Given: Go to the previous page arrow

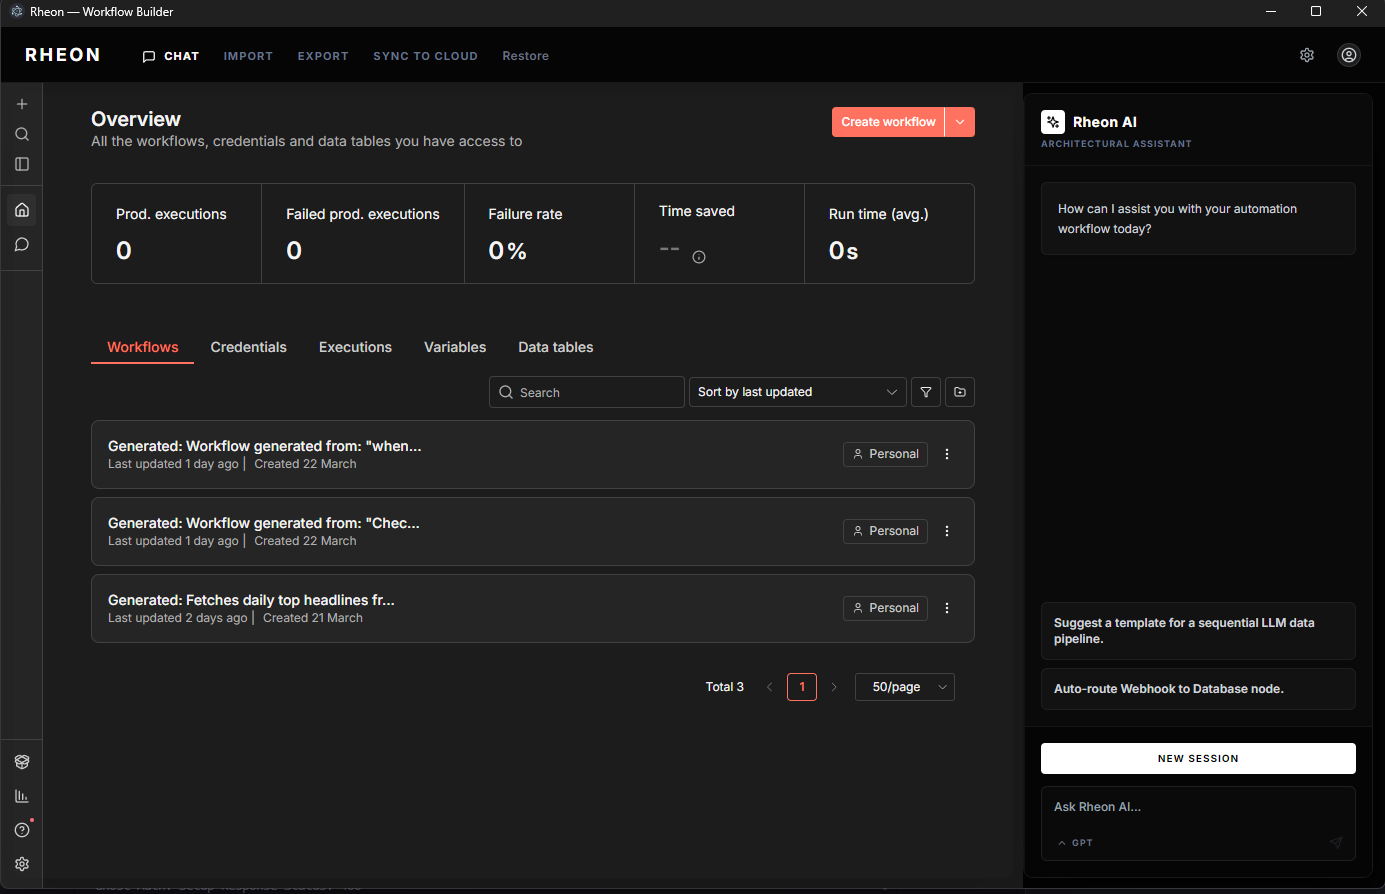Looking at the screenshot, I should tap(769, 687).
